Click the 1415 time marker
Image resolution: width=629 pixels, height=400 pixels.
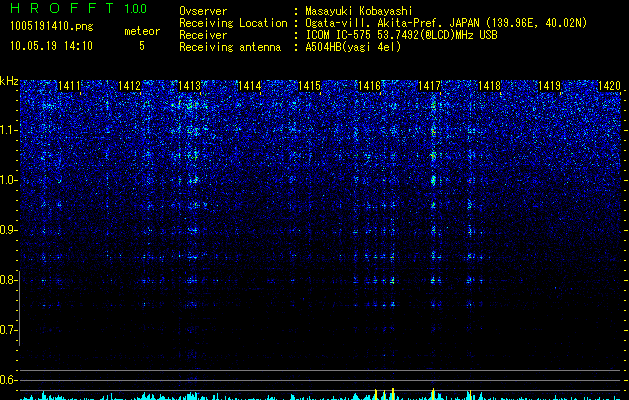coord(309,85)
